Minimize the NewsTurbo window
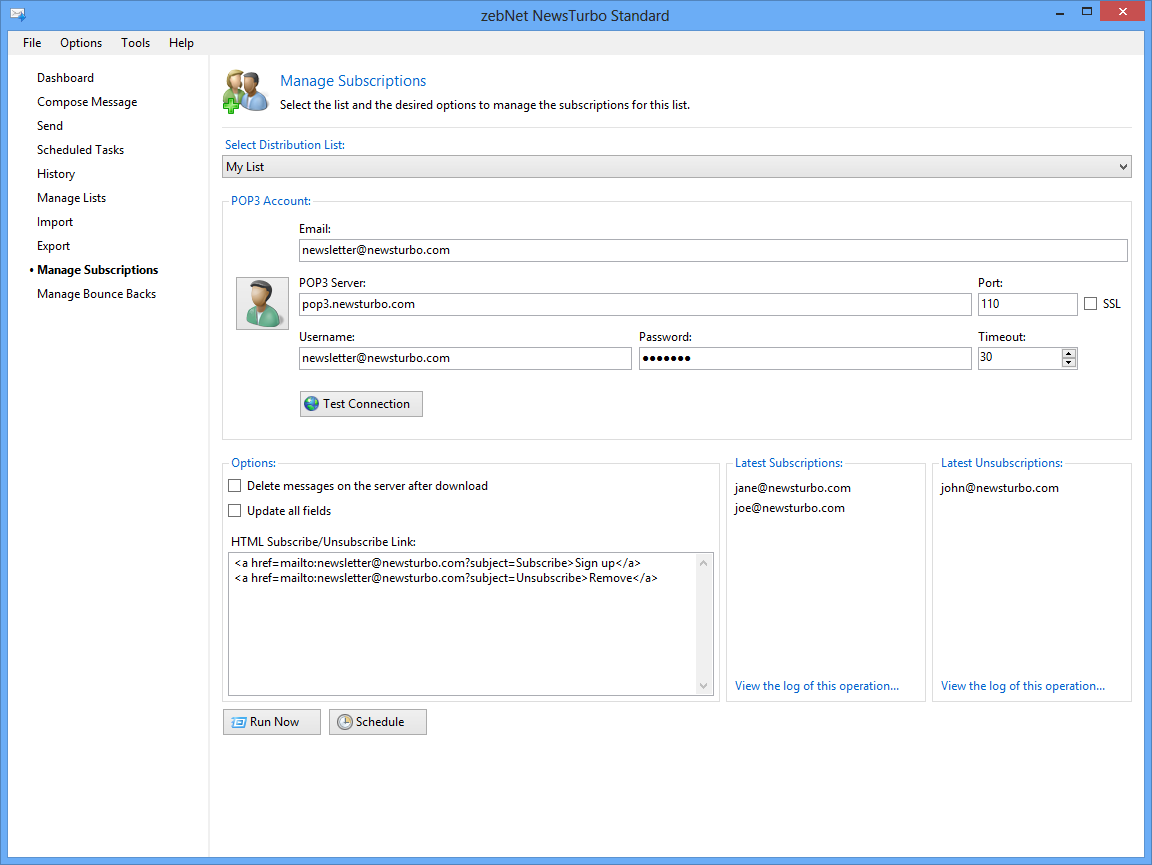 point(1059,12)
